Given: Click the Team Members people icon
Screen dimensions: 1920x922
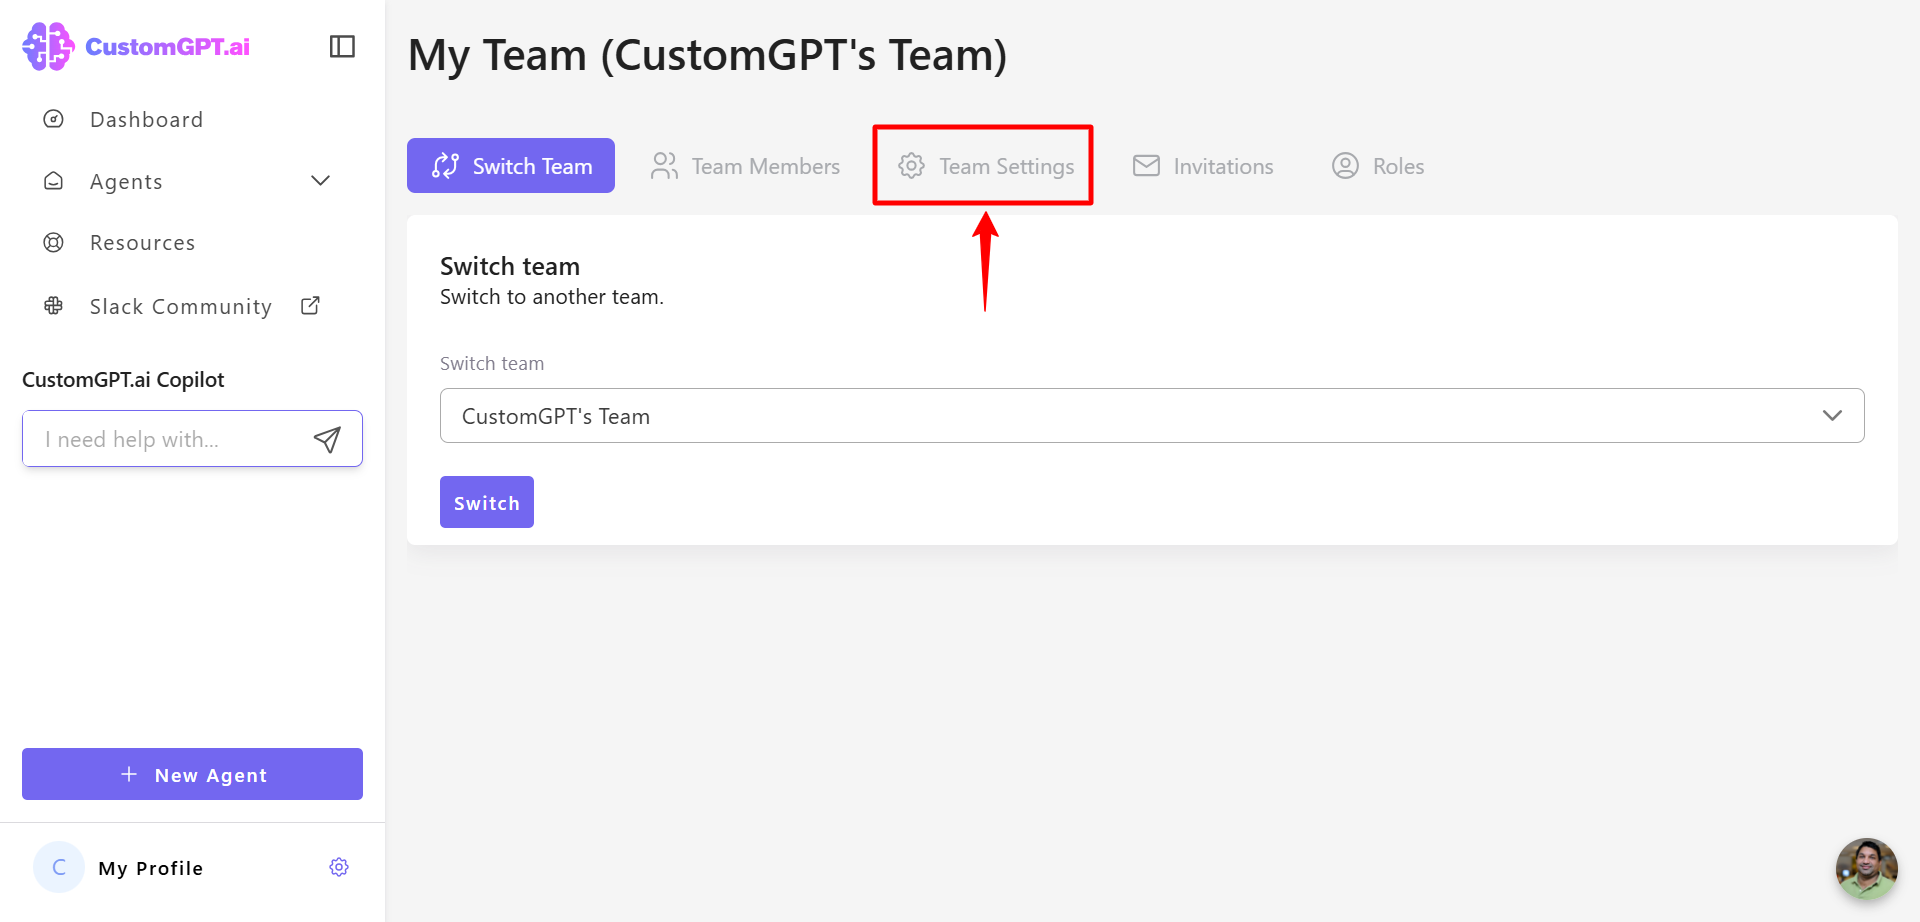Looking at the screenshot, I should click(x=664, y=166).
